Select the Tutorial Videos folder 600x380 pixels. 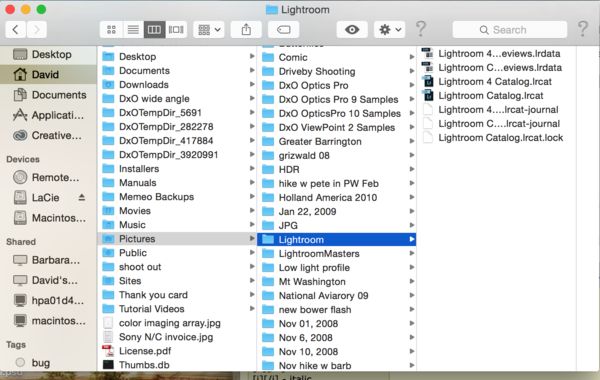pos(177,308)
